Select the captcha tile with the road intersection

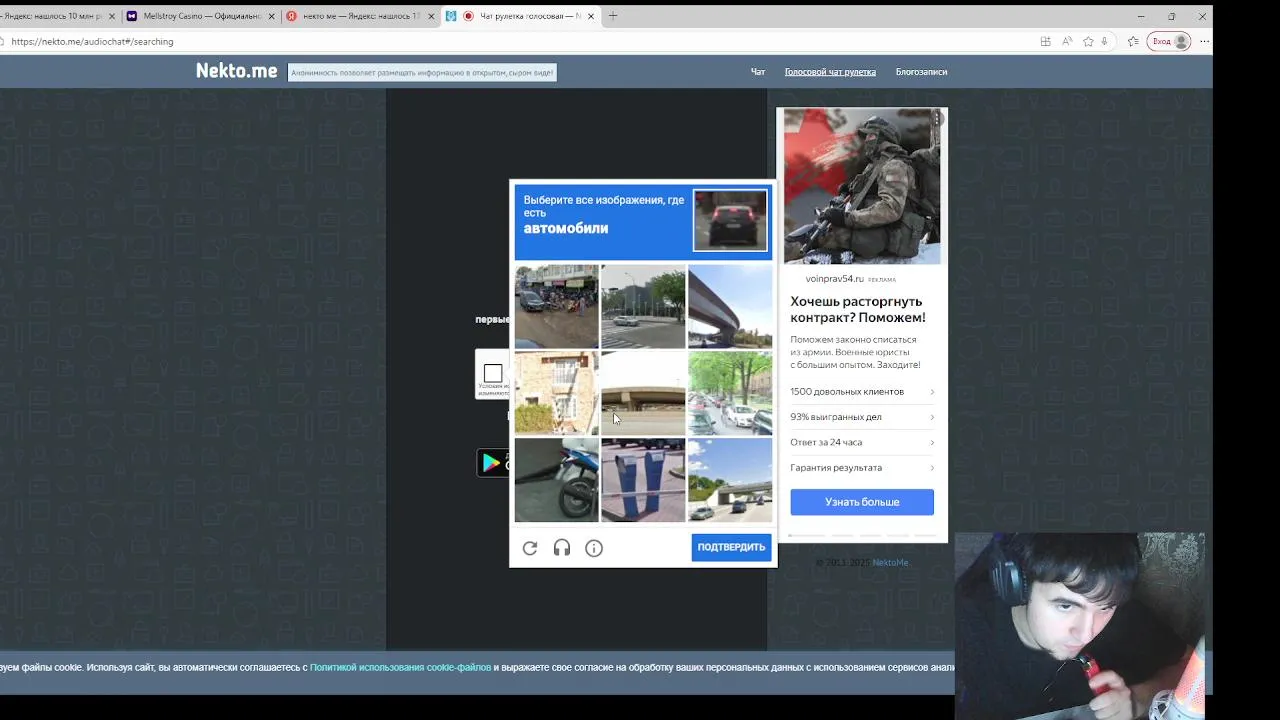pyautogui.click(x=643, y=306)
